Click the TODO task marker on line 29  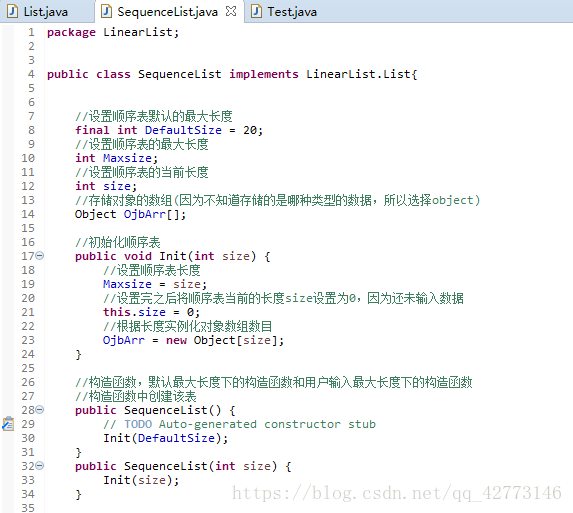[8, 424]
